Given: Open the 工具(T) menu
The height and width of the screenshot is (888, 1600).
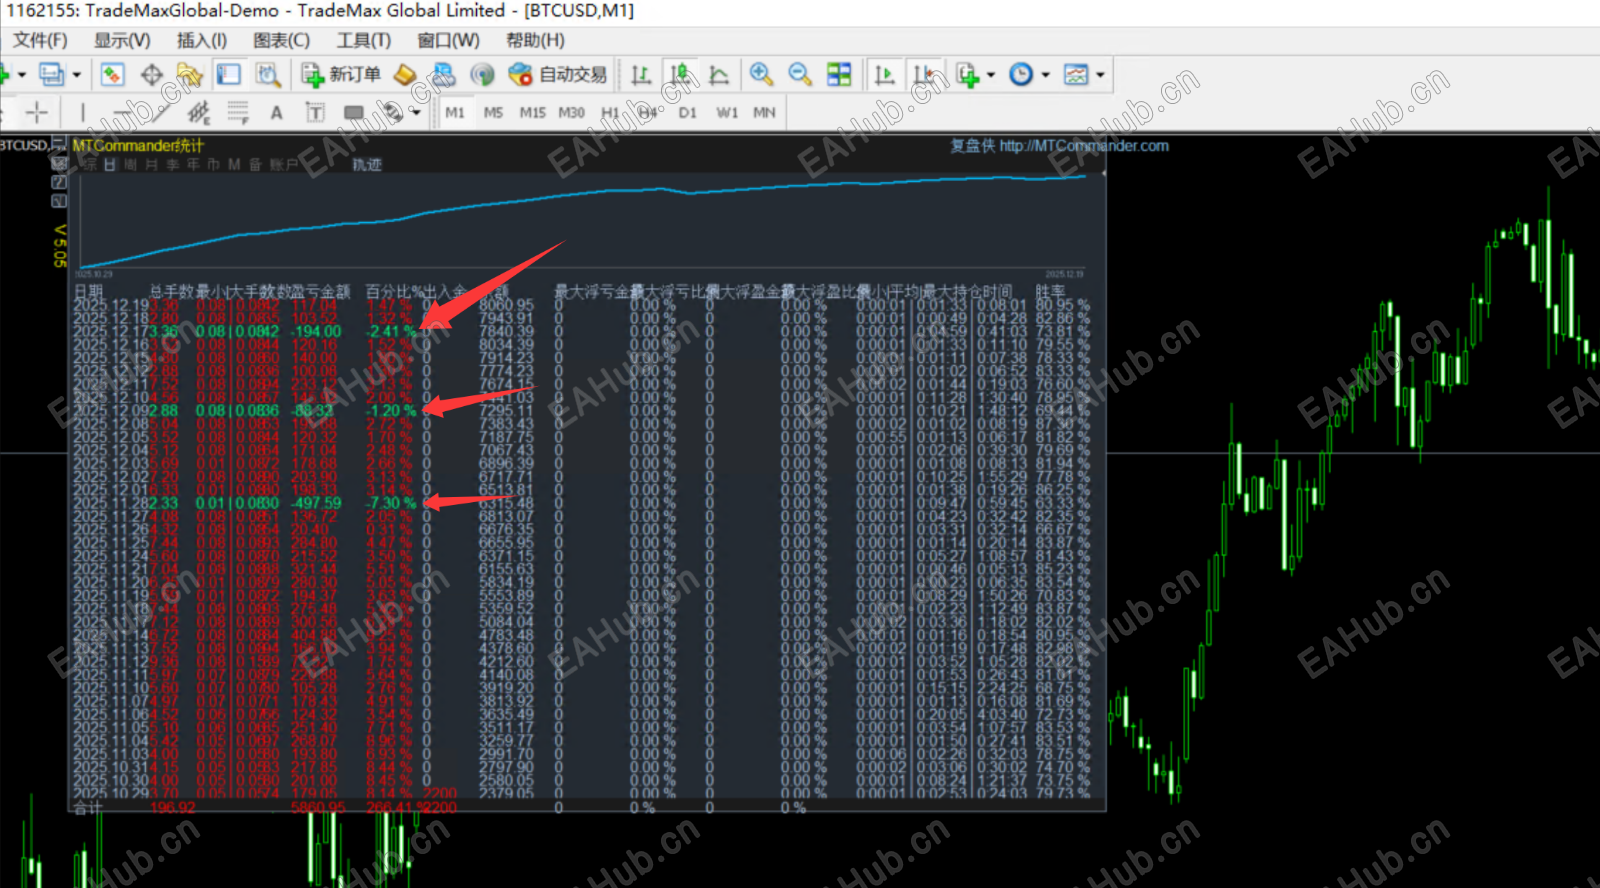Looking at the screenshot, I should [x=363, y=40].
